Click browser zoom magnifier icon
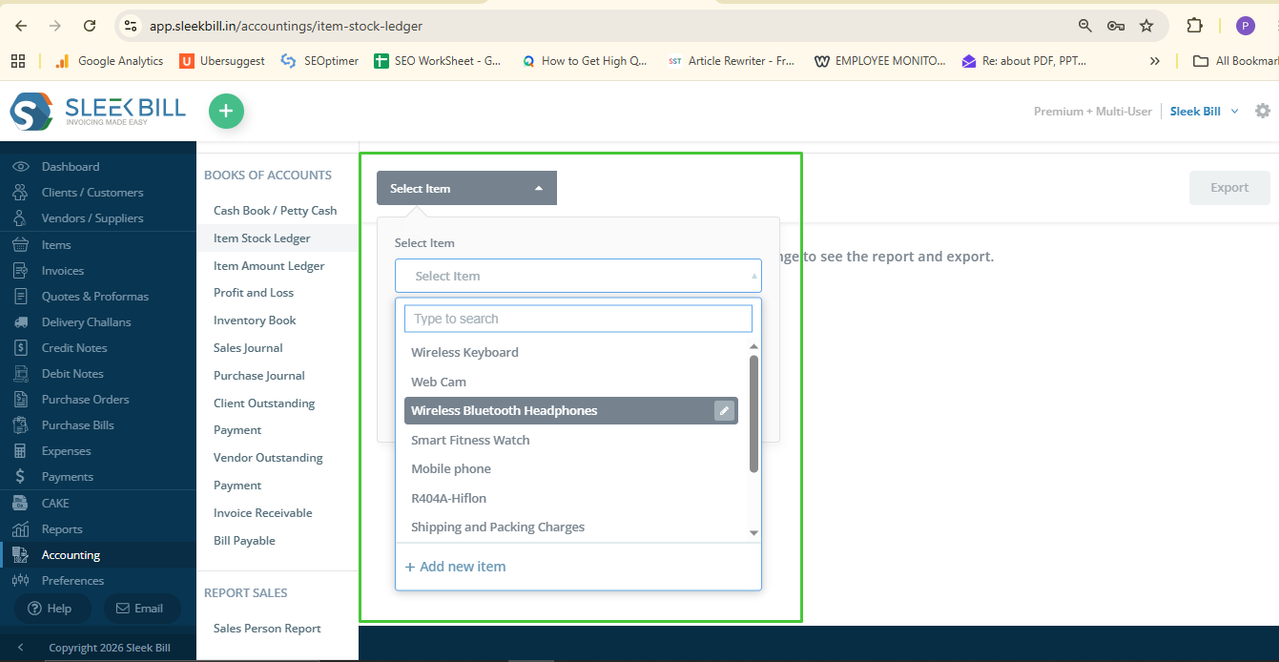Image resolution: width=1279 pixels, height=662 pixels. click(1085, 26)
